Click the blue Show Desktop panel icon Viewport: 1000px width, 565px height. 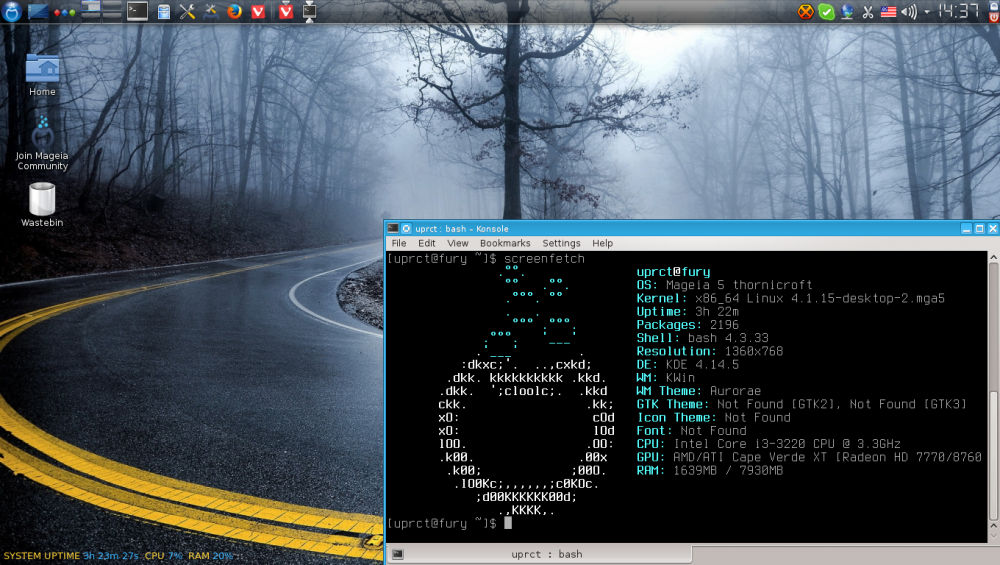tap(38, 11)
